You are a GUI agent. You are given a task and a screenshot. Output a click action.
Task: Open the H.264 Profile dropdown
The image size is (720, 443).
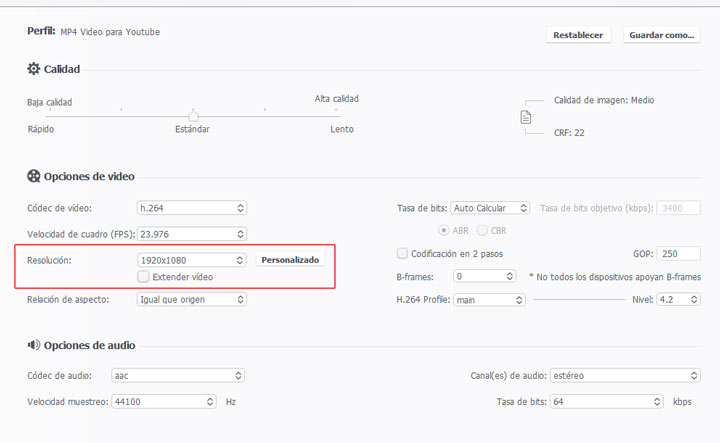(x=490, y=299)
